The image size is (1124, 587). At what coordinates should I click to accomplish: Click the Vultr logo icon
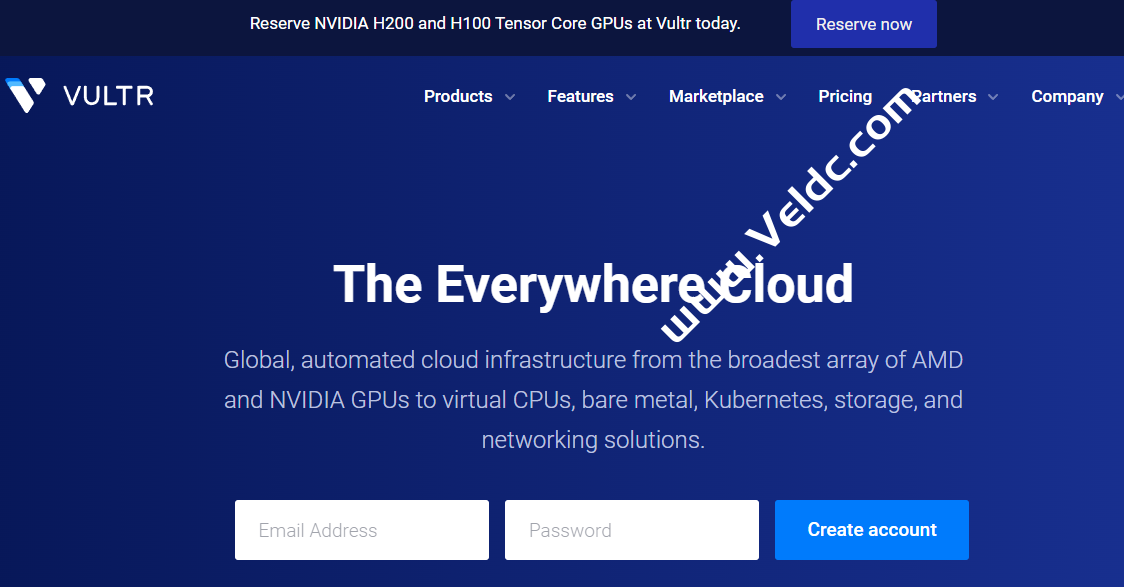coord(25,95)
